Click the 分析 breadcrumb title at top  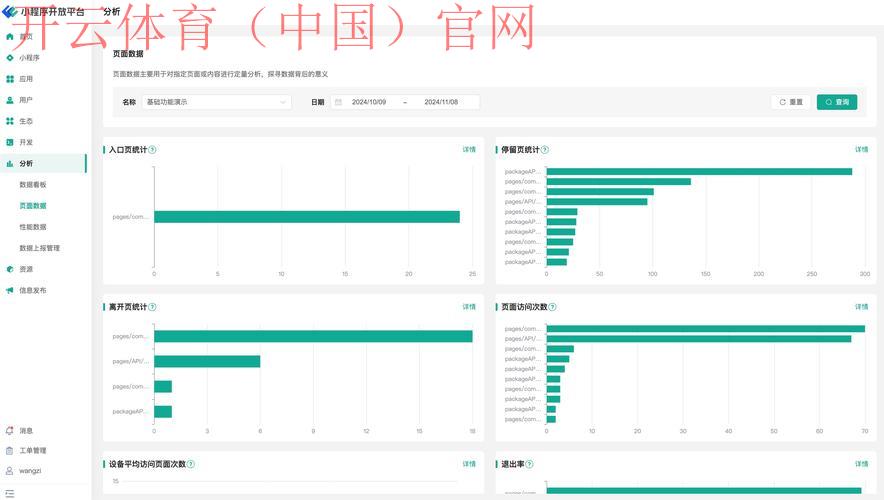tap(112, 11)
